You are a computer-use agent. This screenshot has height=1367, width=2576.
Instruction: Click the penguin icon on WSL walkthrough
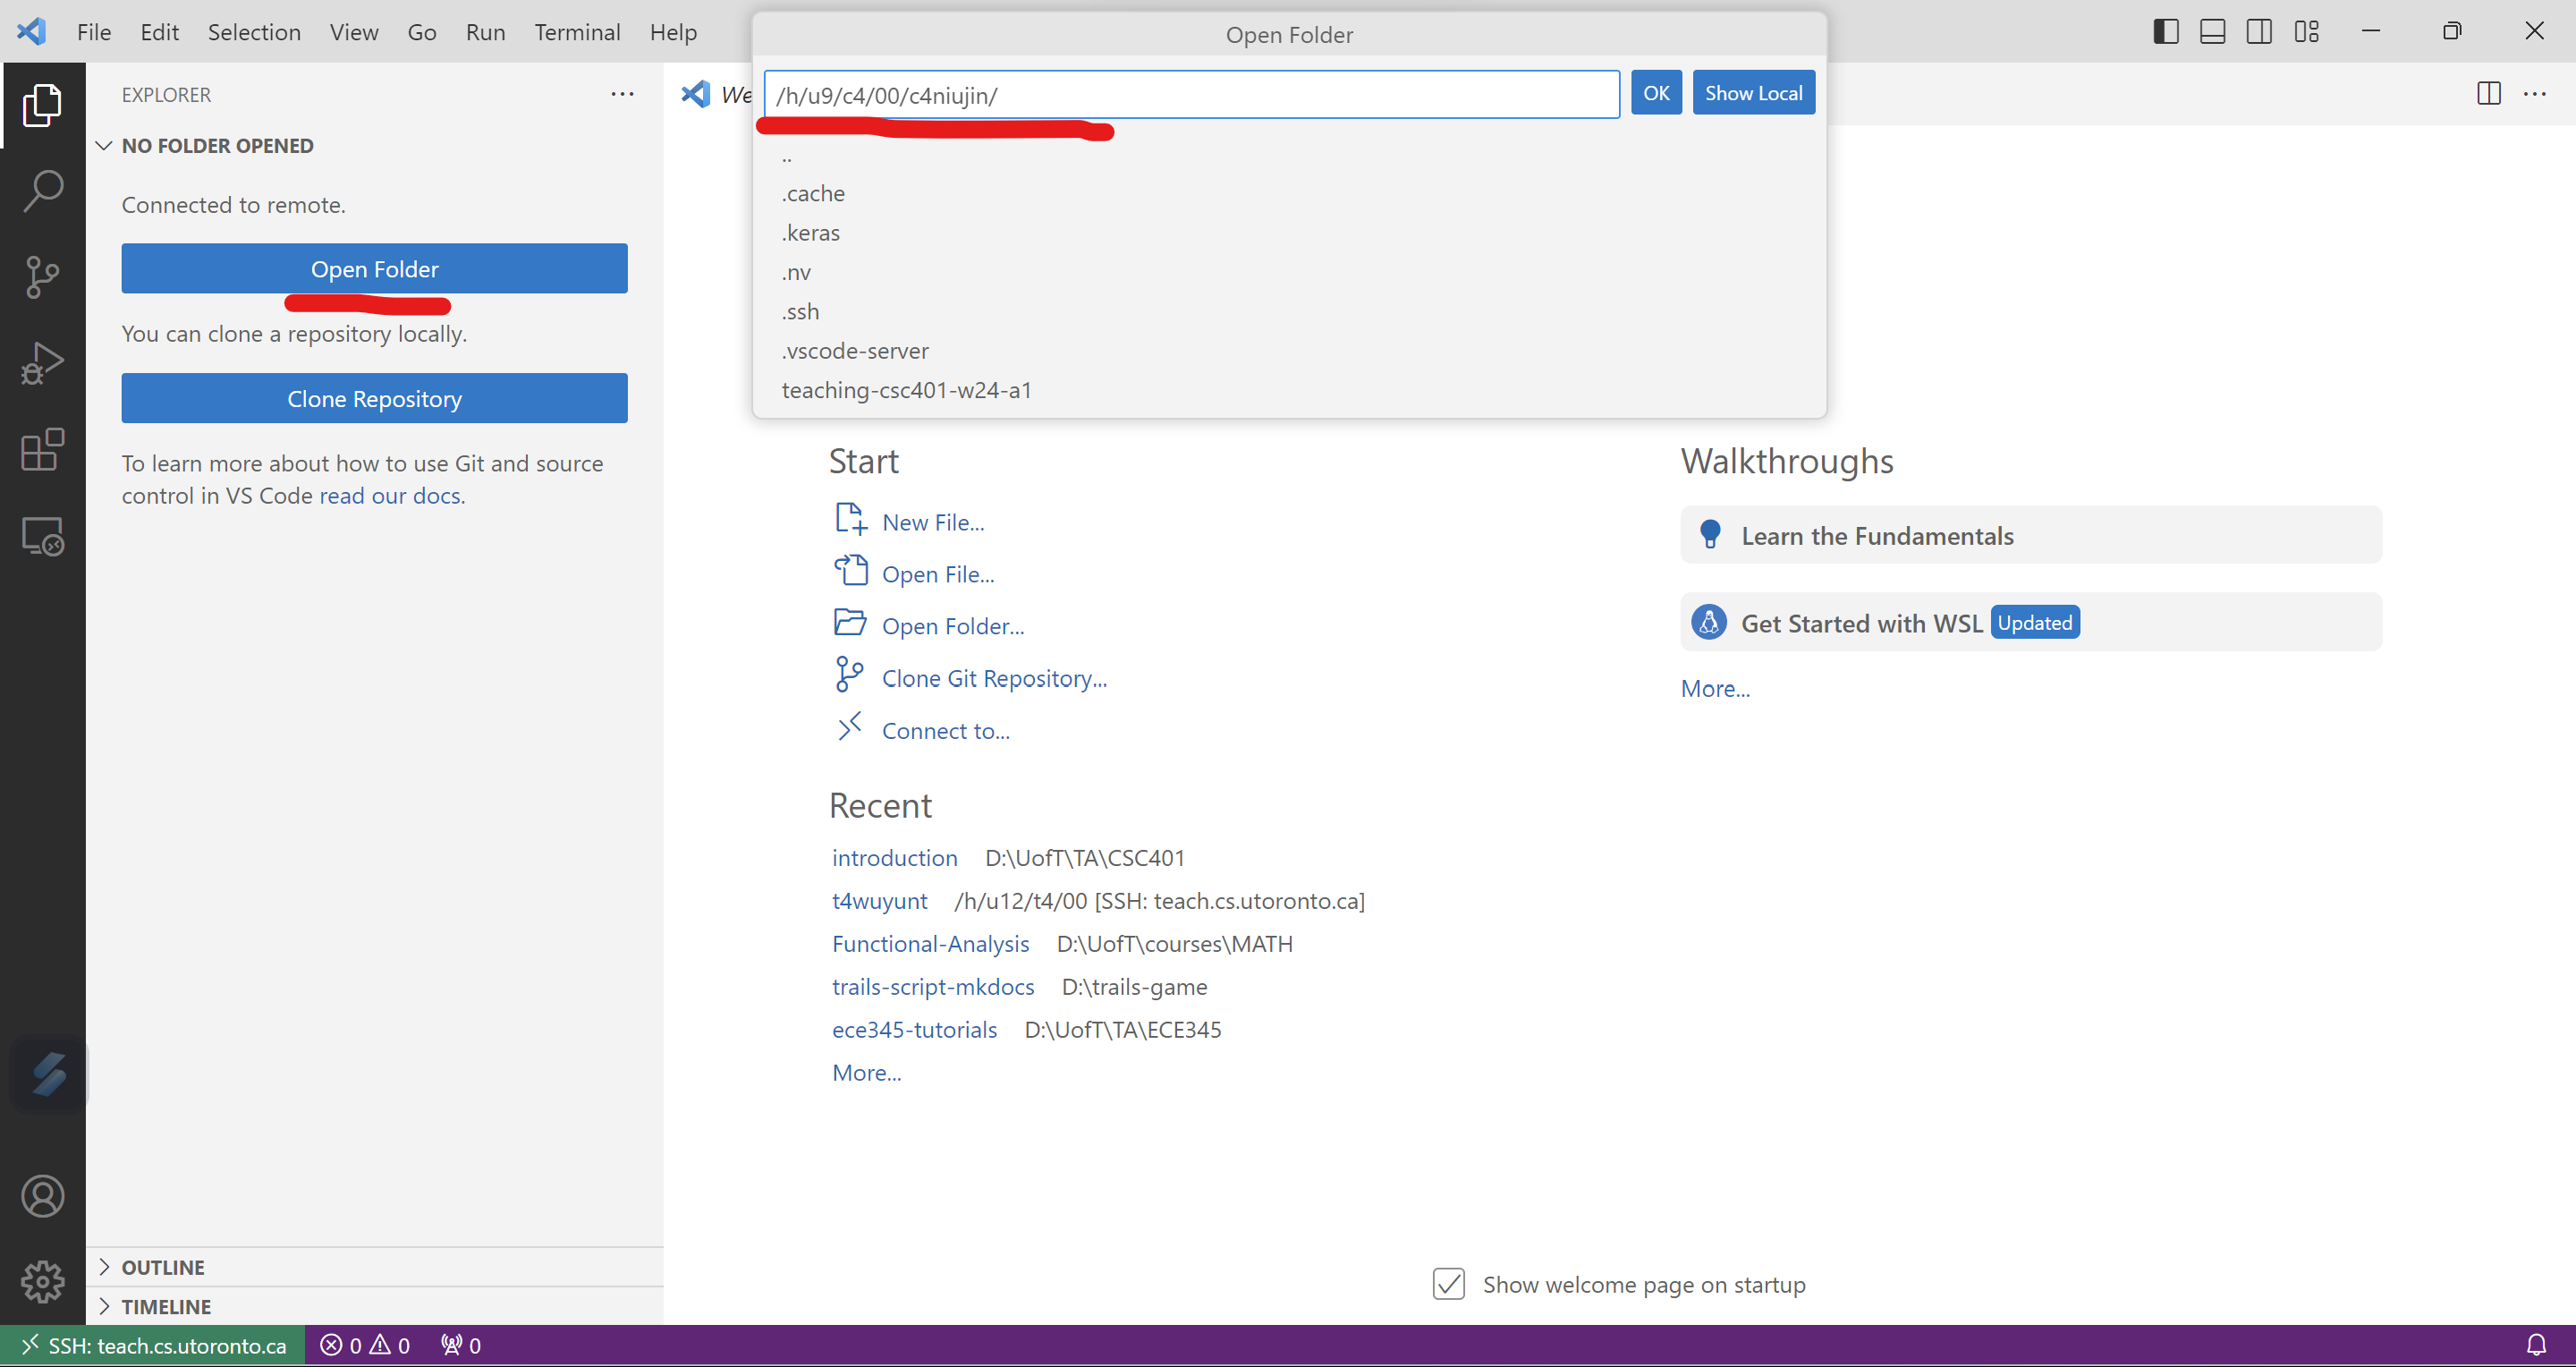pyautogui.click(x=1709, y=622)
